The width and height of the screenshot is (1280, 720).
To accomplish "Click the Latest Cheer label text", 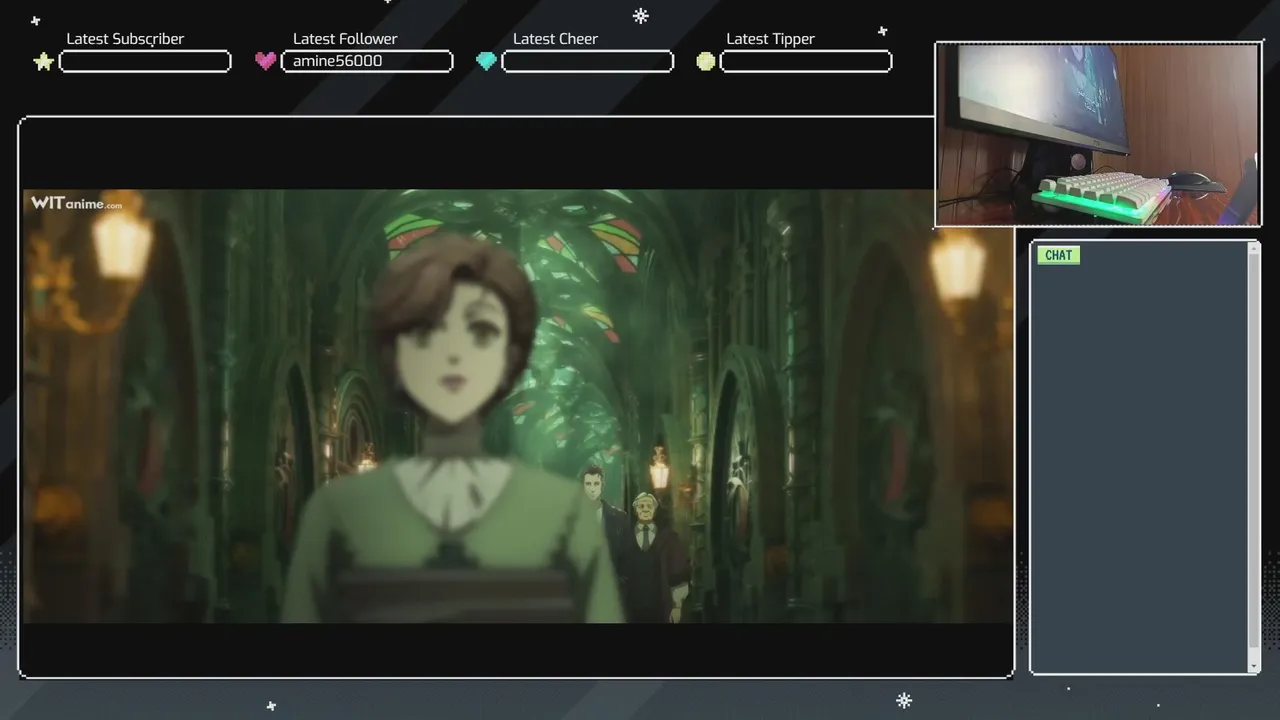I will (x=555, y=39).
